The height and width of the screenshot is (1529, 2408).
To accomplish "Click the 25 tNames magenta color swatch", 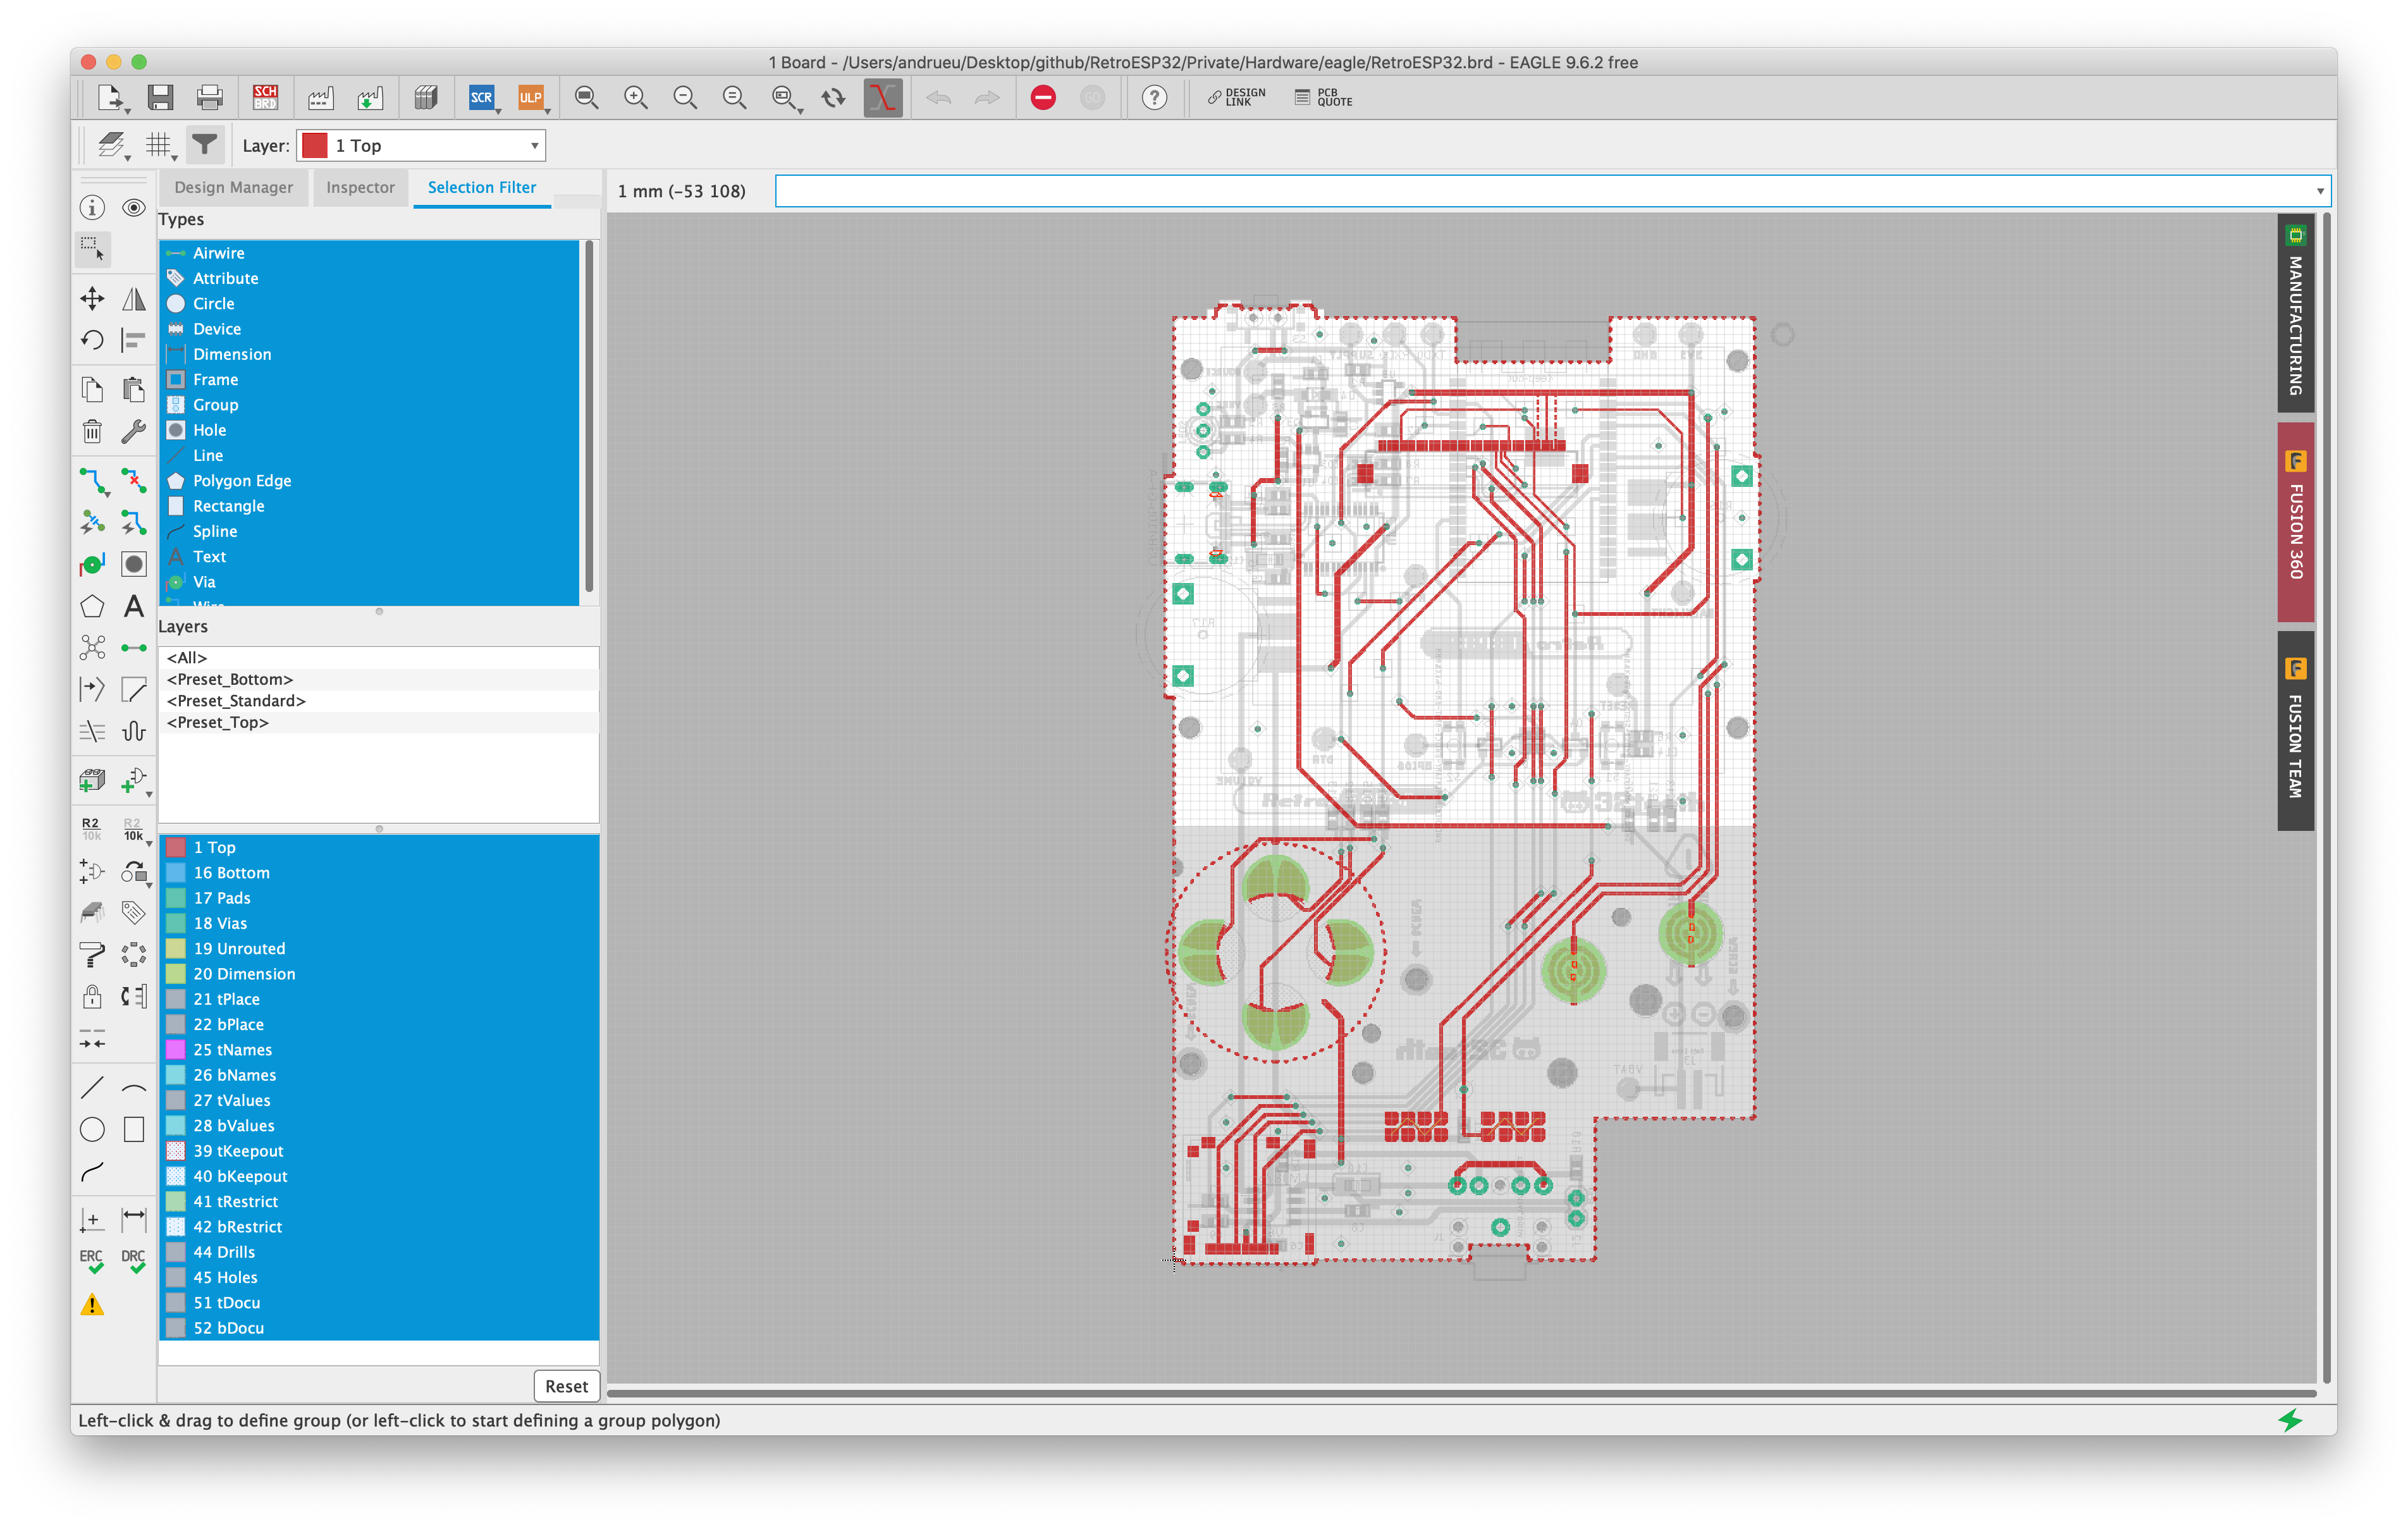I will (175, 1050).
